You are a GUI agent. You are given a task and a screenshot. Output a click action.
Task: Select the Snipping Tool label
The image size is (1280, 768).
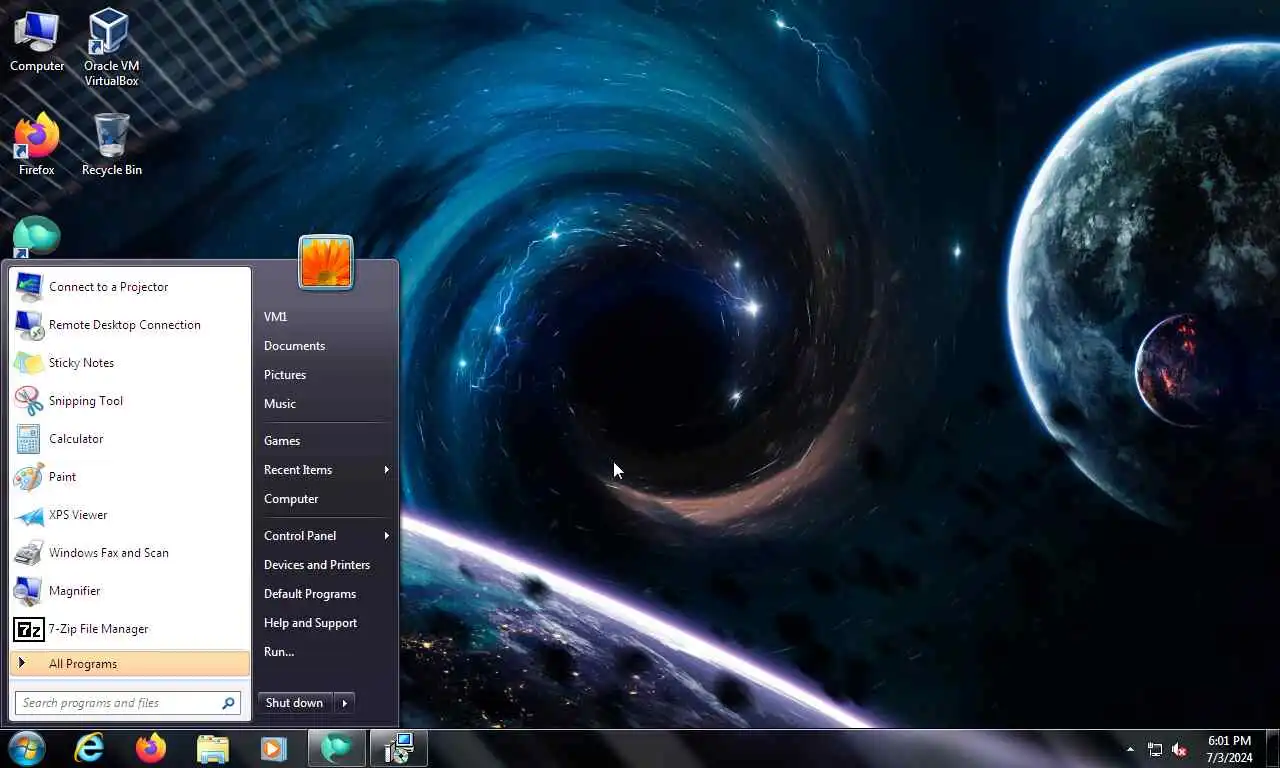86,401
